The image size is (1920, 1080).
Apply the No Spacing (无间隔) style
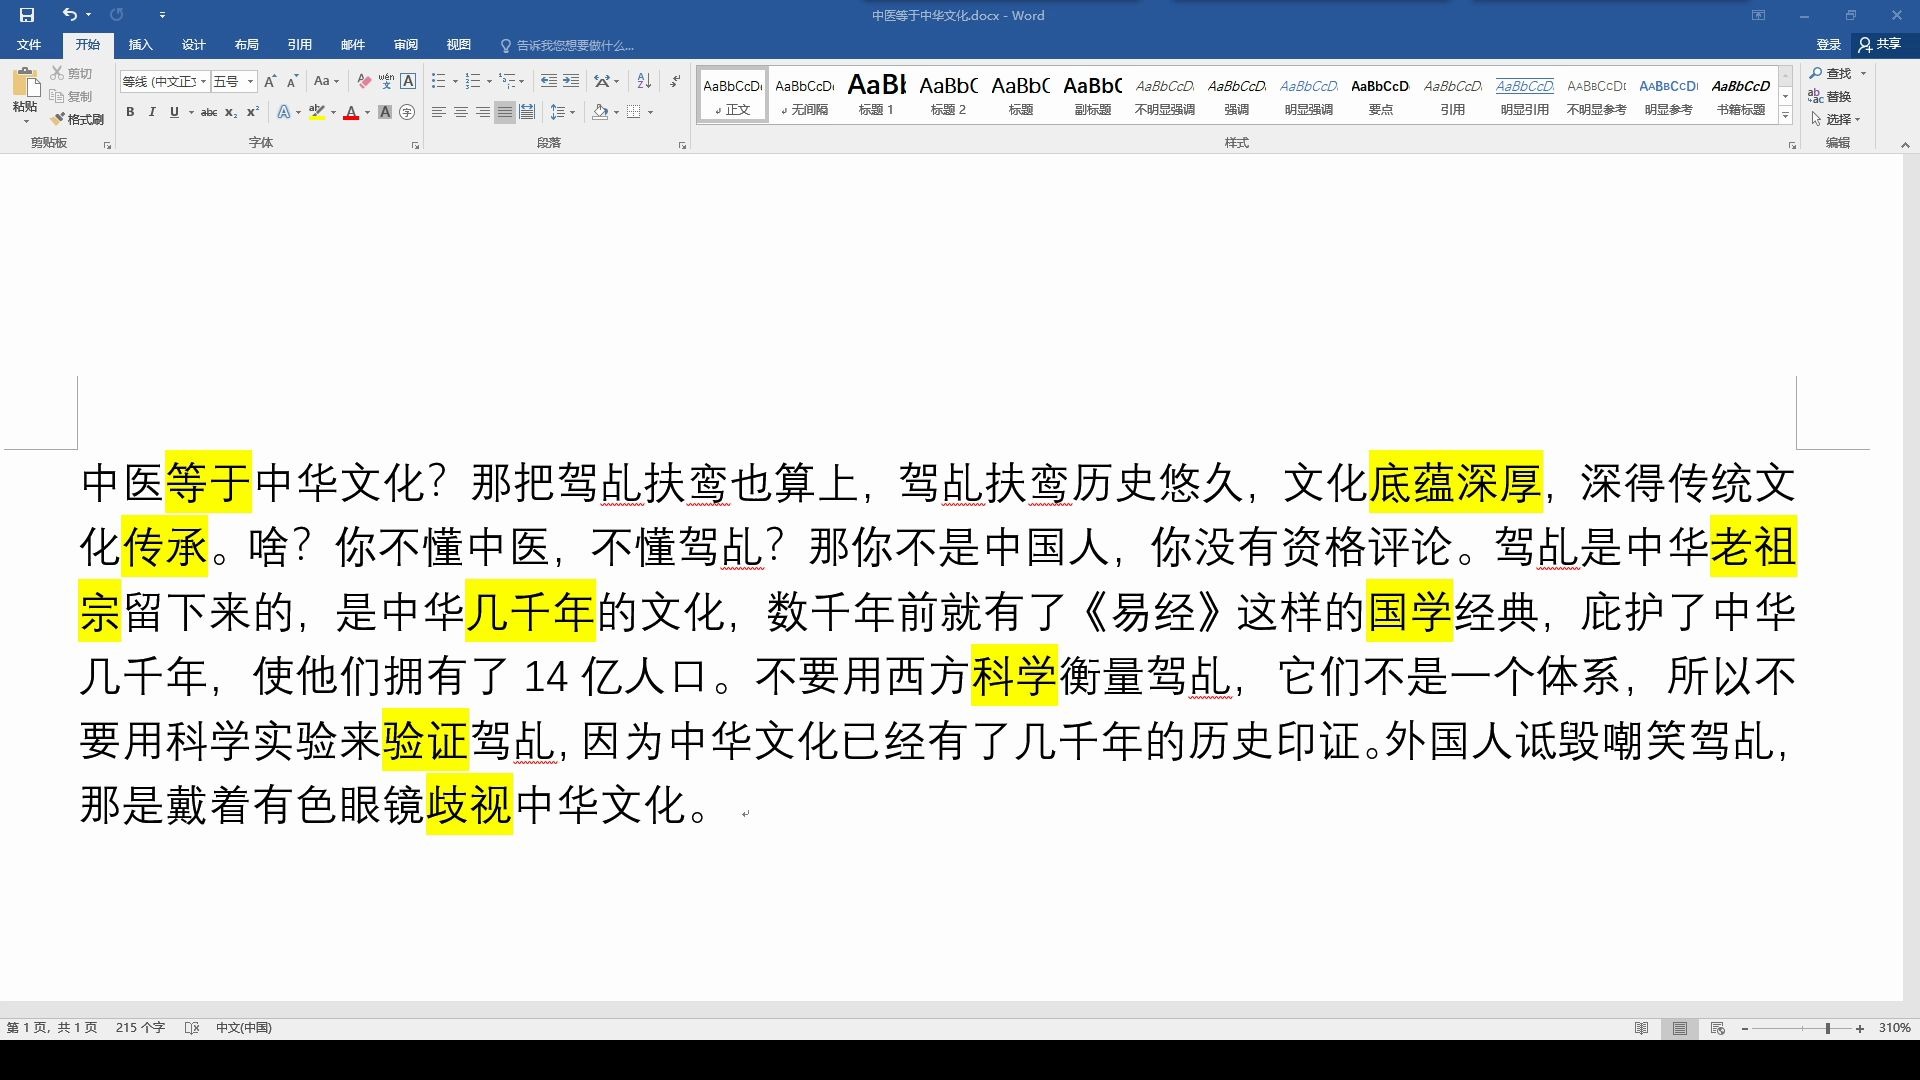point(805,95)
